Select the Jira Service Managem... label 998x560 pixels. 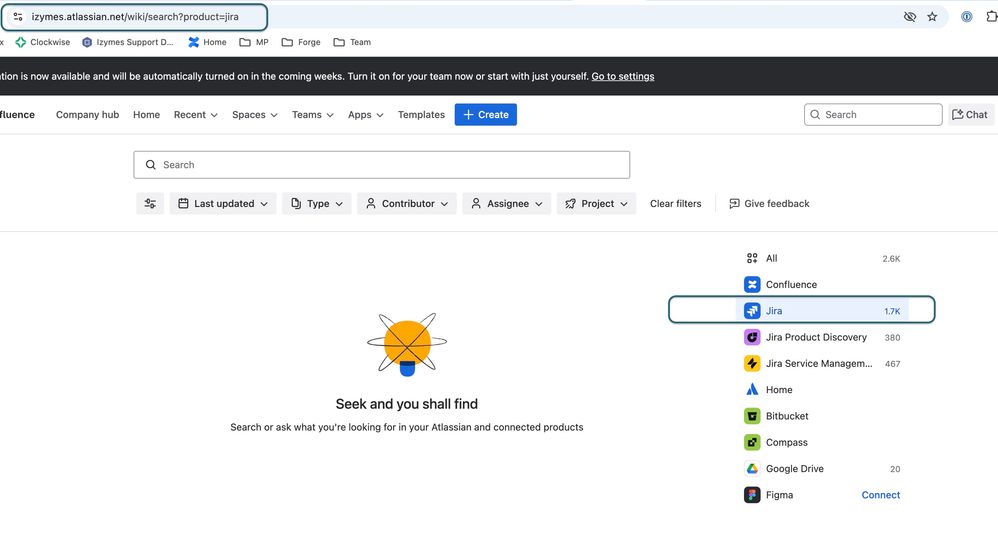click(819, 363)
